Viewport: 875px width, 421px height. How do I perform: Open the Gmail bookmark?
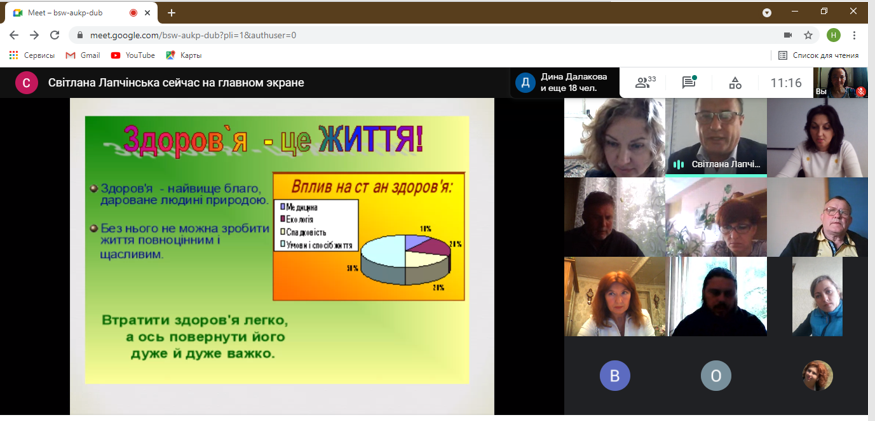[x=82, y=56]
